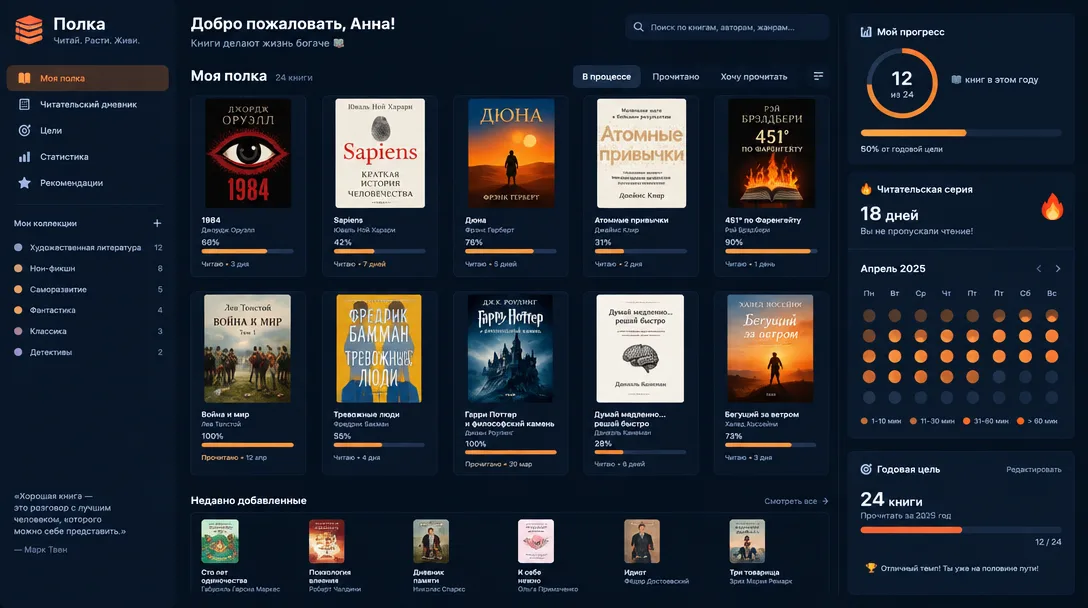
Task: Click the book search input field
Action: (726, 27)
